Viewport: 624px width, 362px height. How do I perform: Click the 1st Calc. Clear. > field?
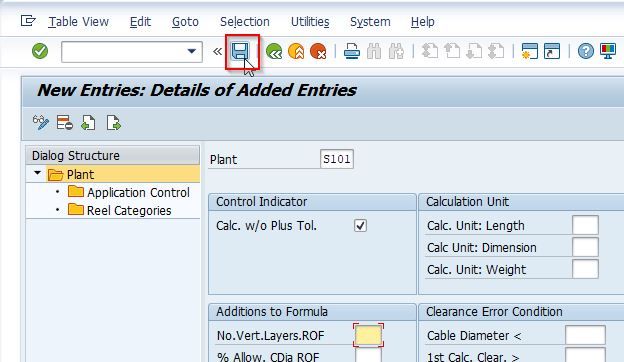point(585,355)
